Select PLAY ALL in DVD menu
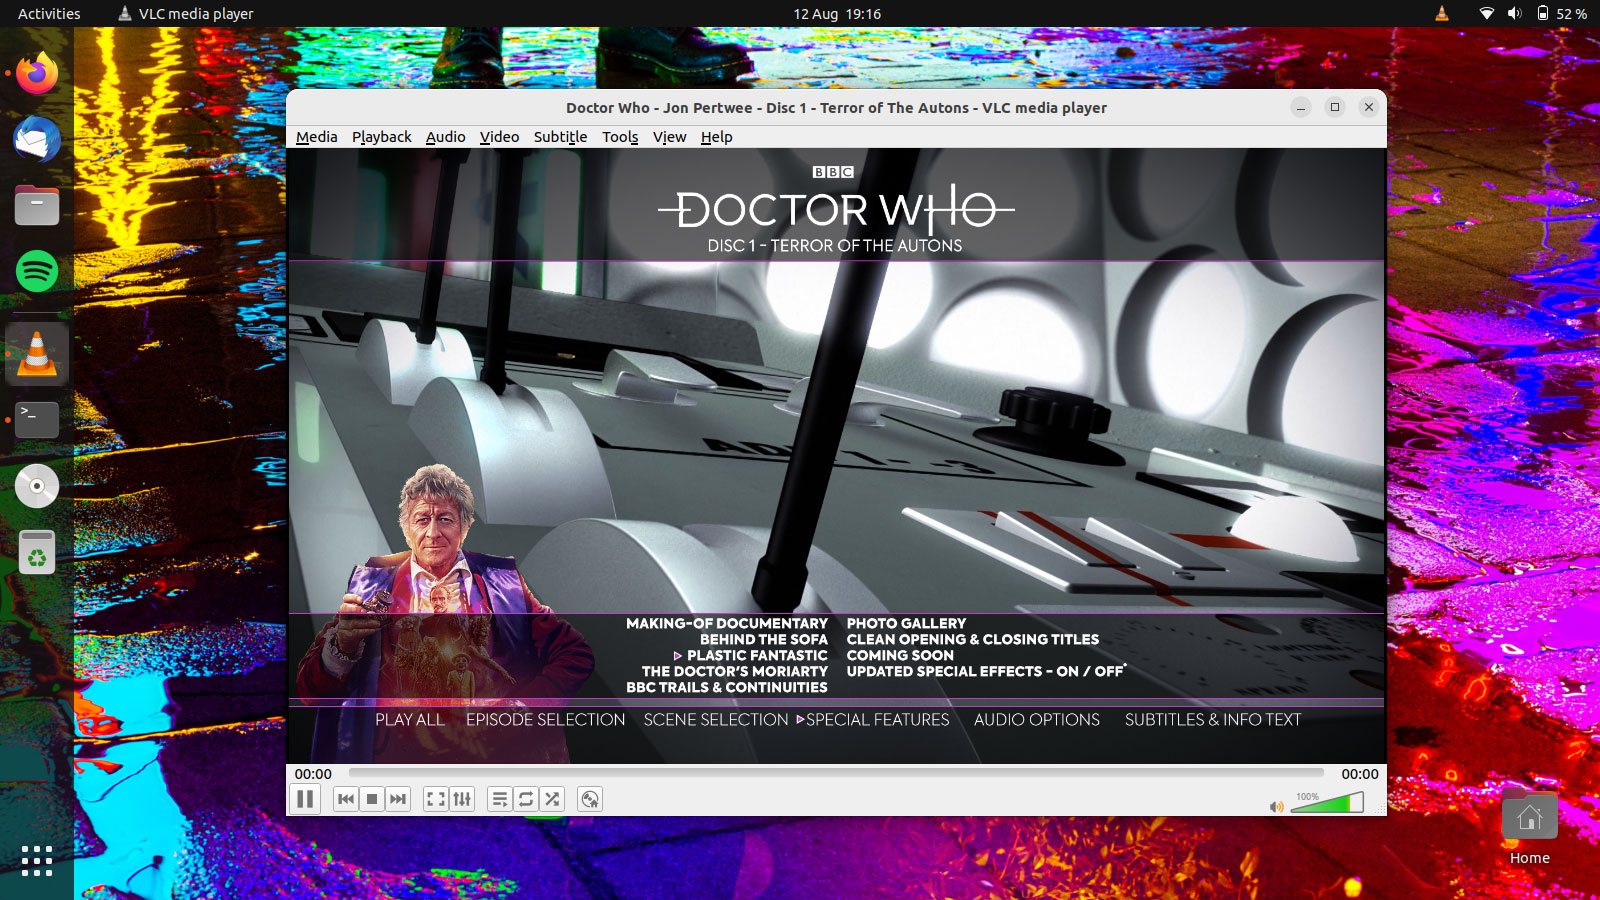The width and height of the screenshot is (1600, 900). click(410, 720)
